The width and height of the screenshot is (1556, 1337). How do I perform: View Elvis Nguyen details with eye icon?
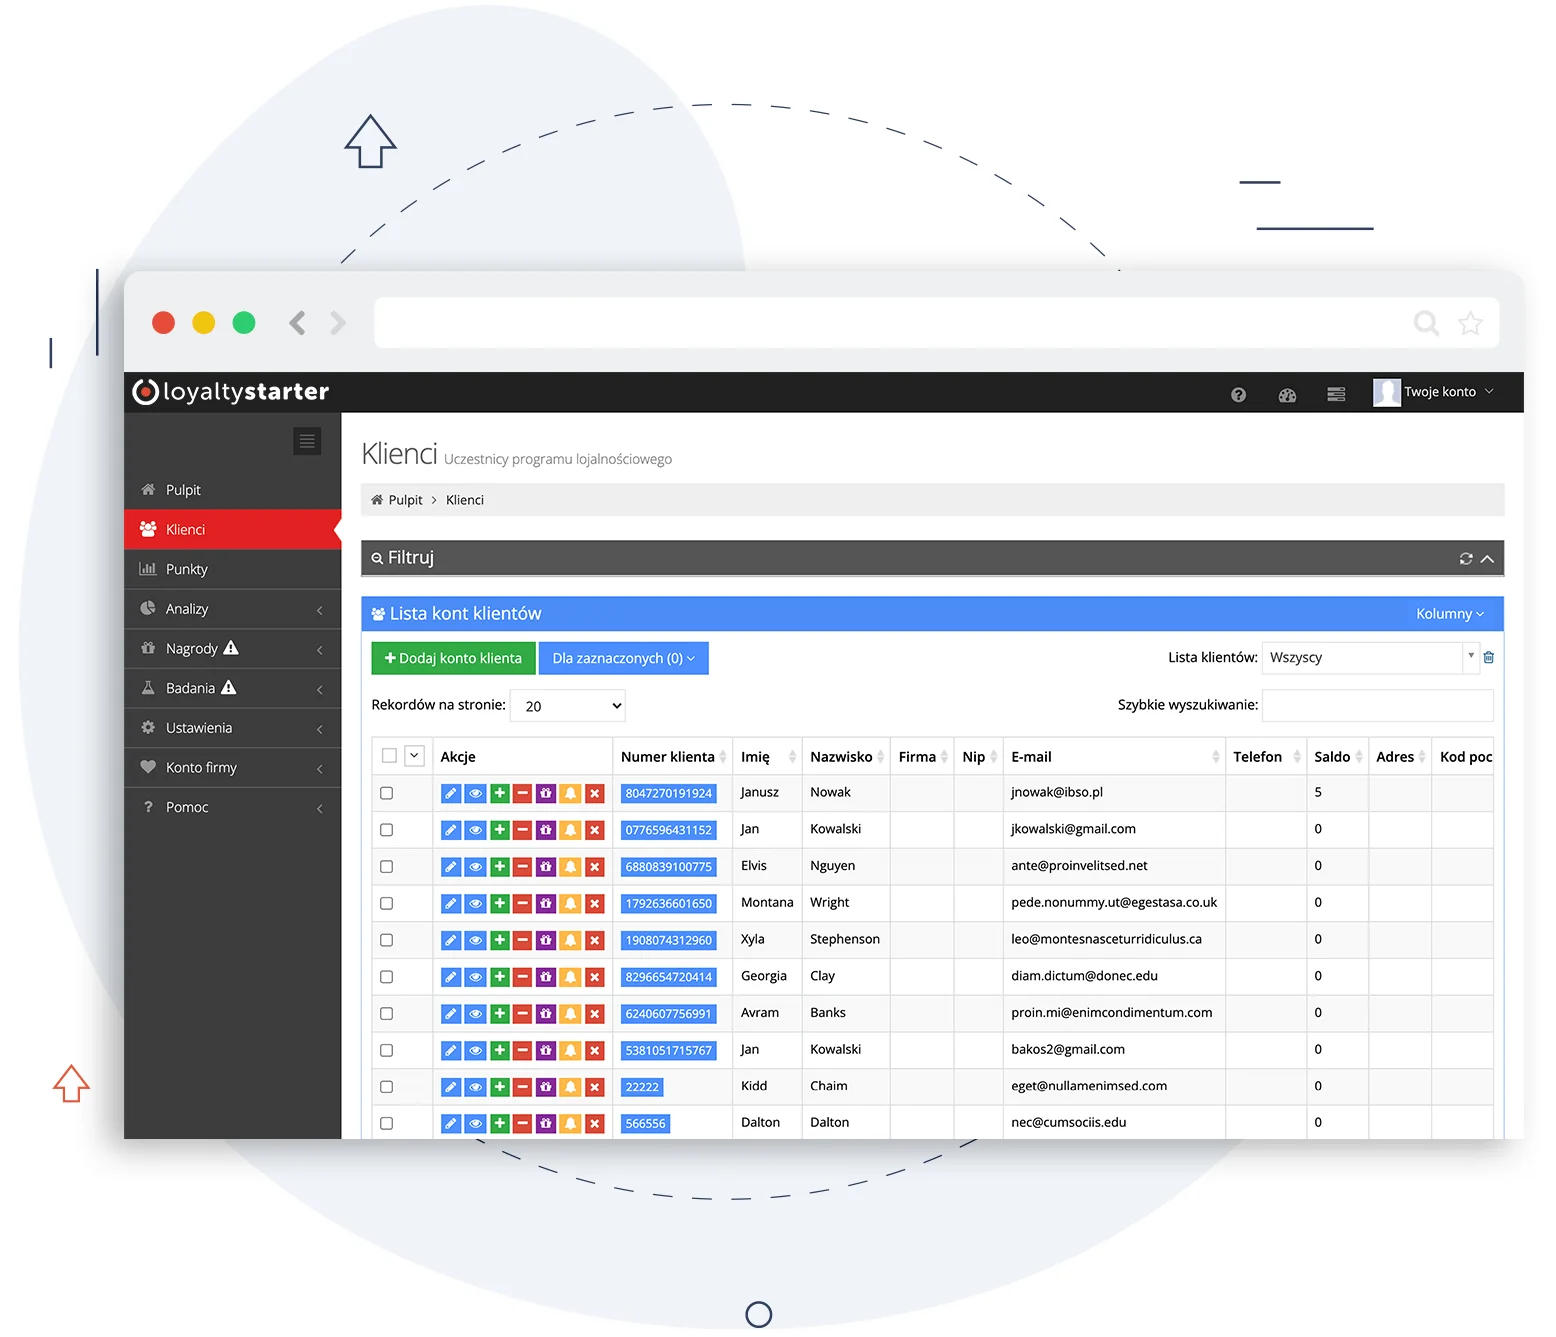point(476,867)
